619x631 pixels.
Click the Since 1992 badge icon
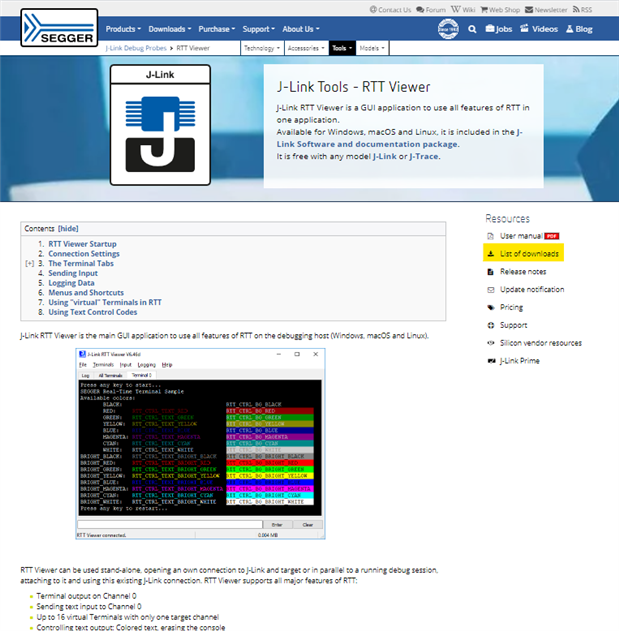pyautogui.click(x=448, y=29)
